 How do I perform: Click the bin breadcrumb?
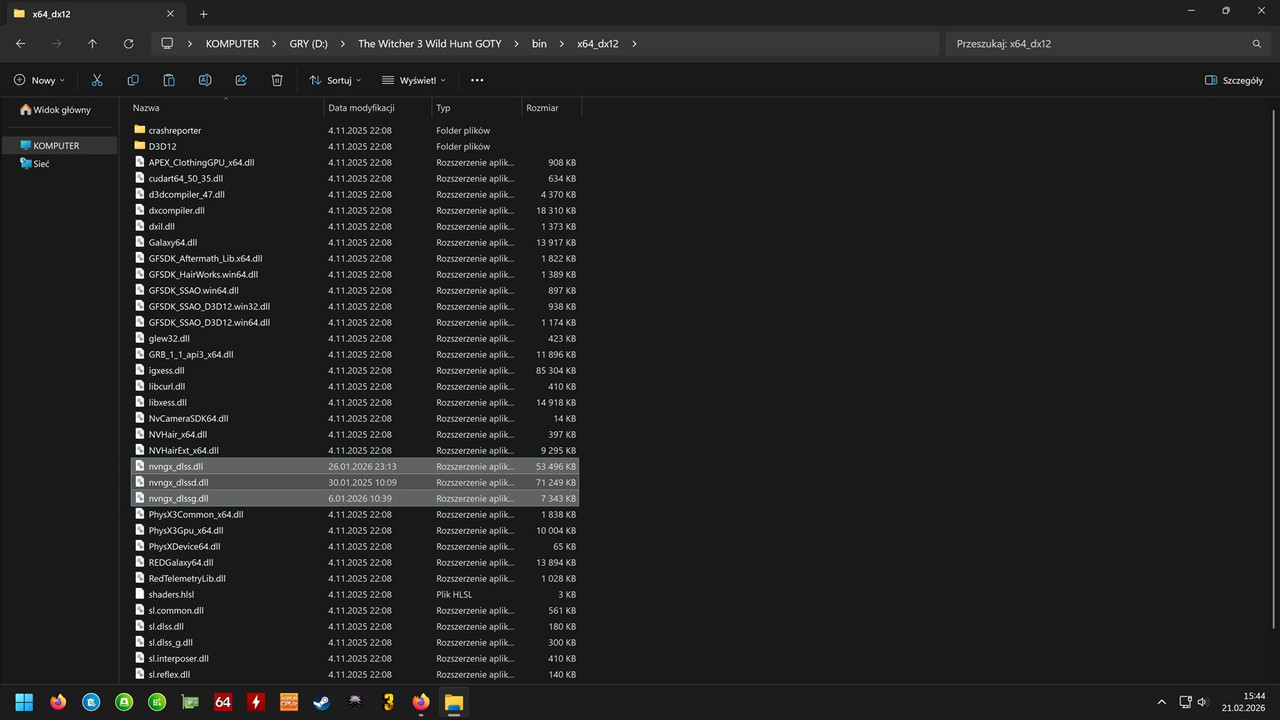point(539,44)
